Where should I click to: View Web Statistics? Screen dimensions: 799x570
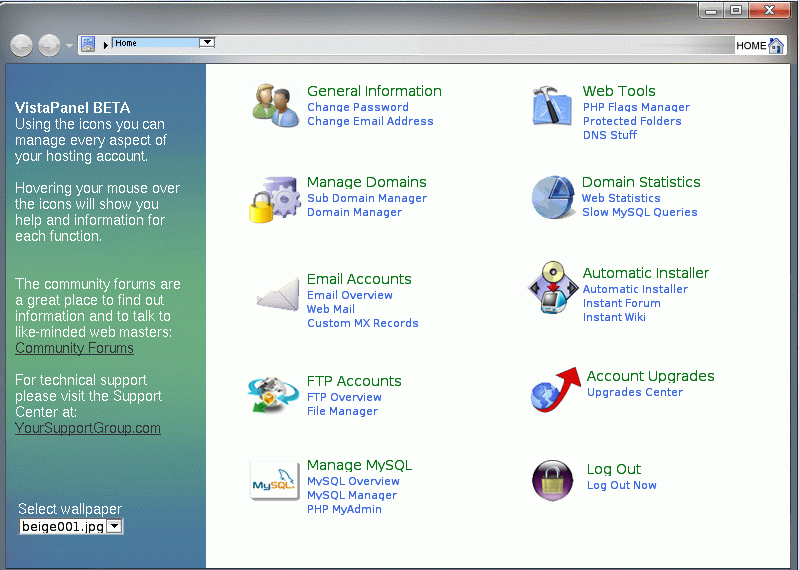(621, 198)
